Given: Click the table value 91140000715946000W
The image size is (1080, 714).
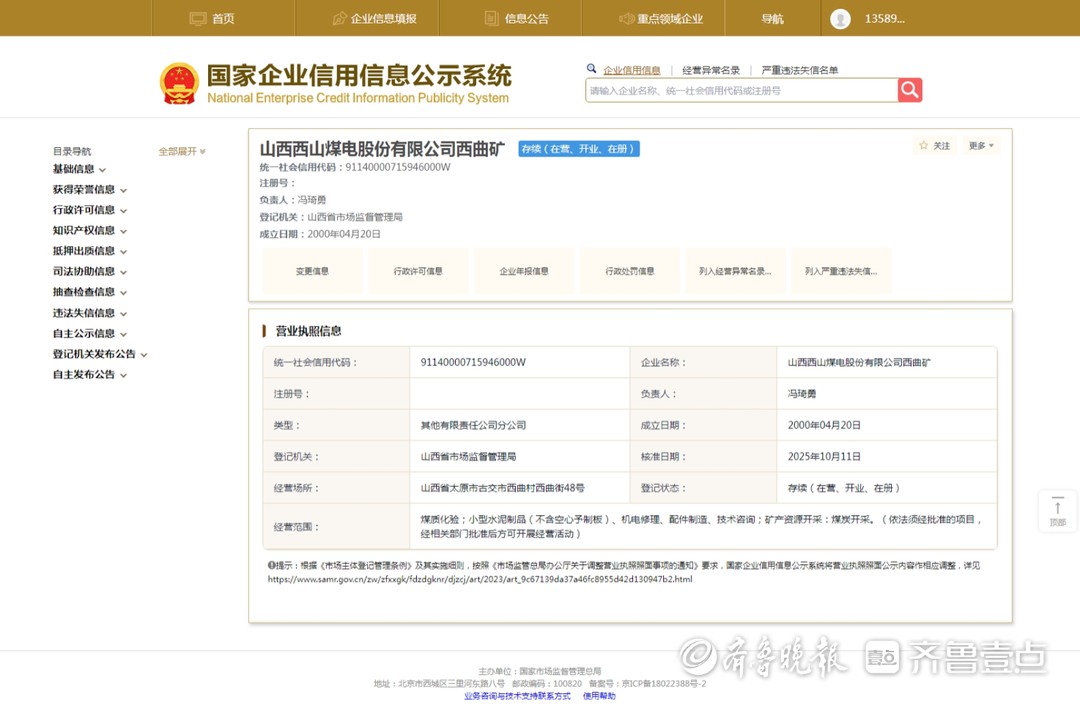Looking at the screenshot, I should click(x=473, y=362).
